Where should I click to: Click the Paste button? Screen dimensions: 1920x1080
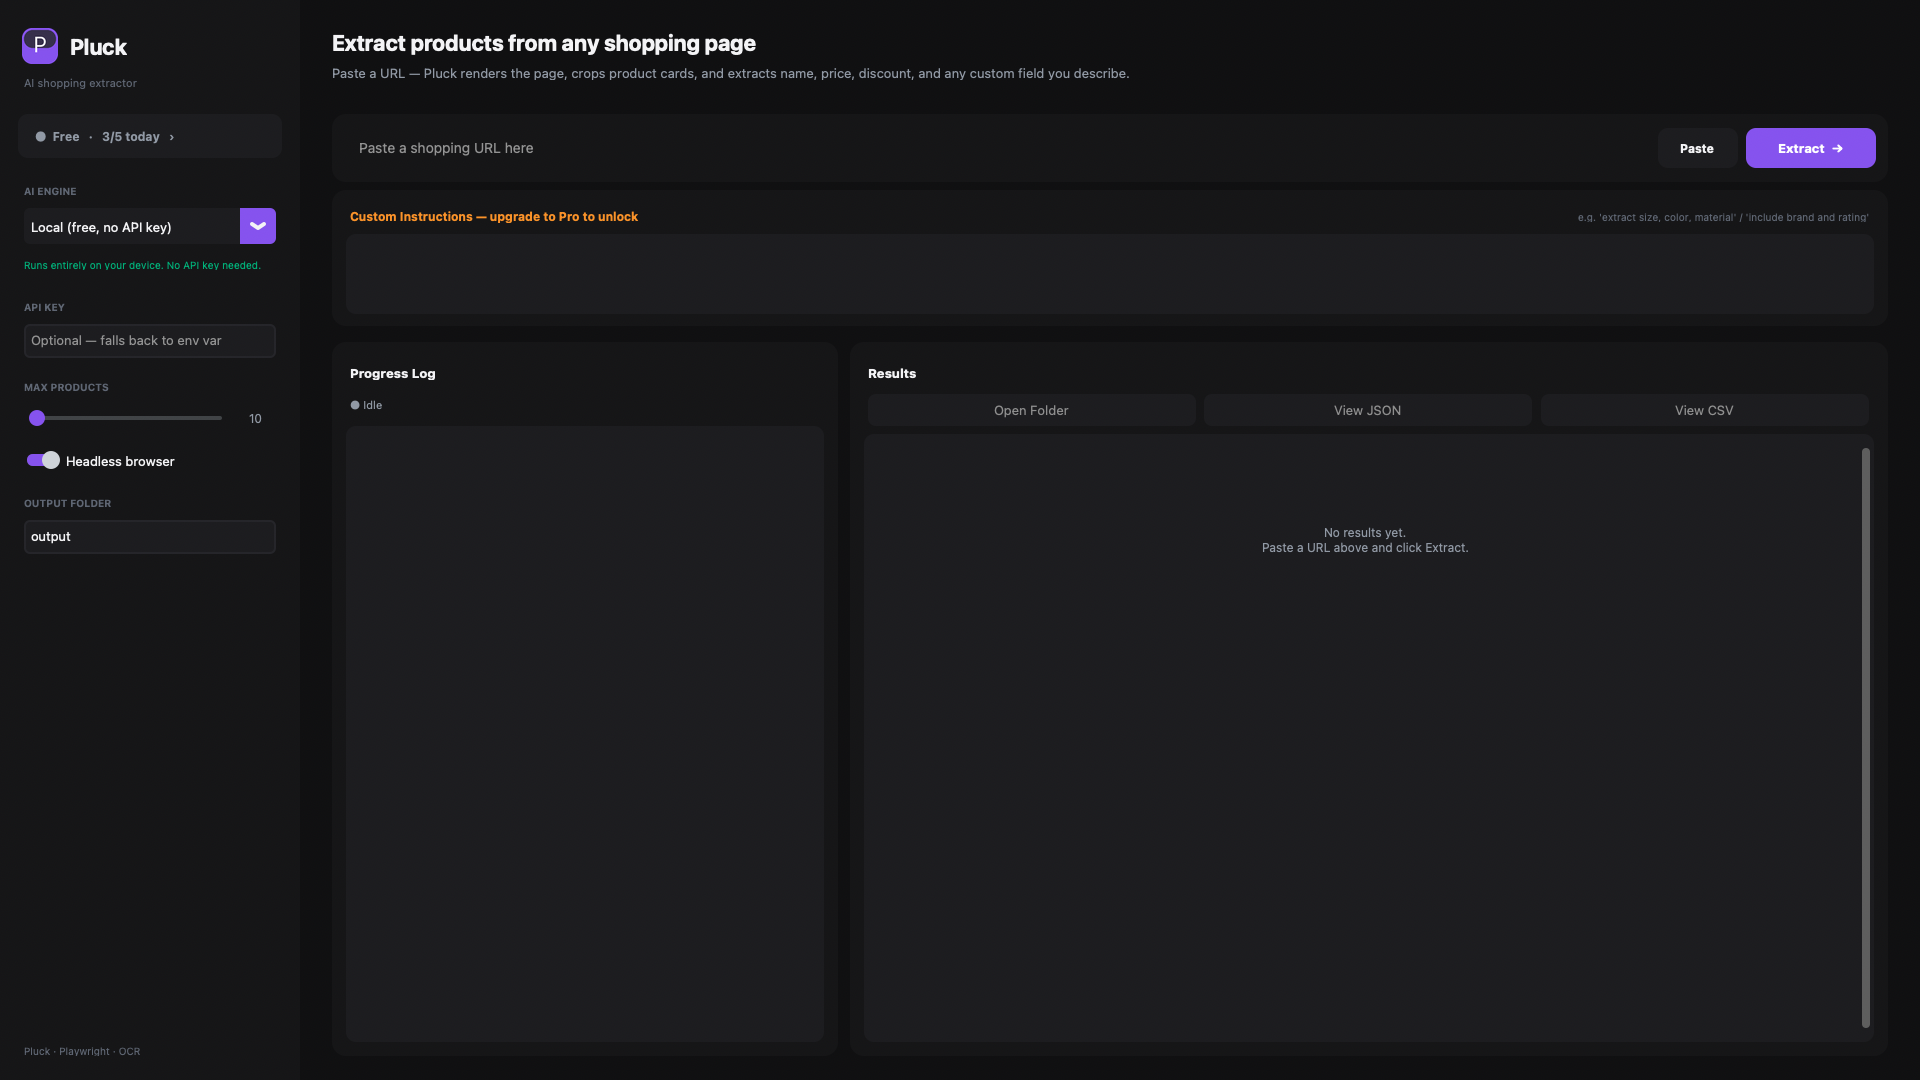coord(1697,148)
